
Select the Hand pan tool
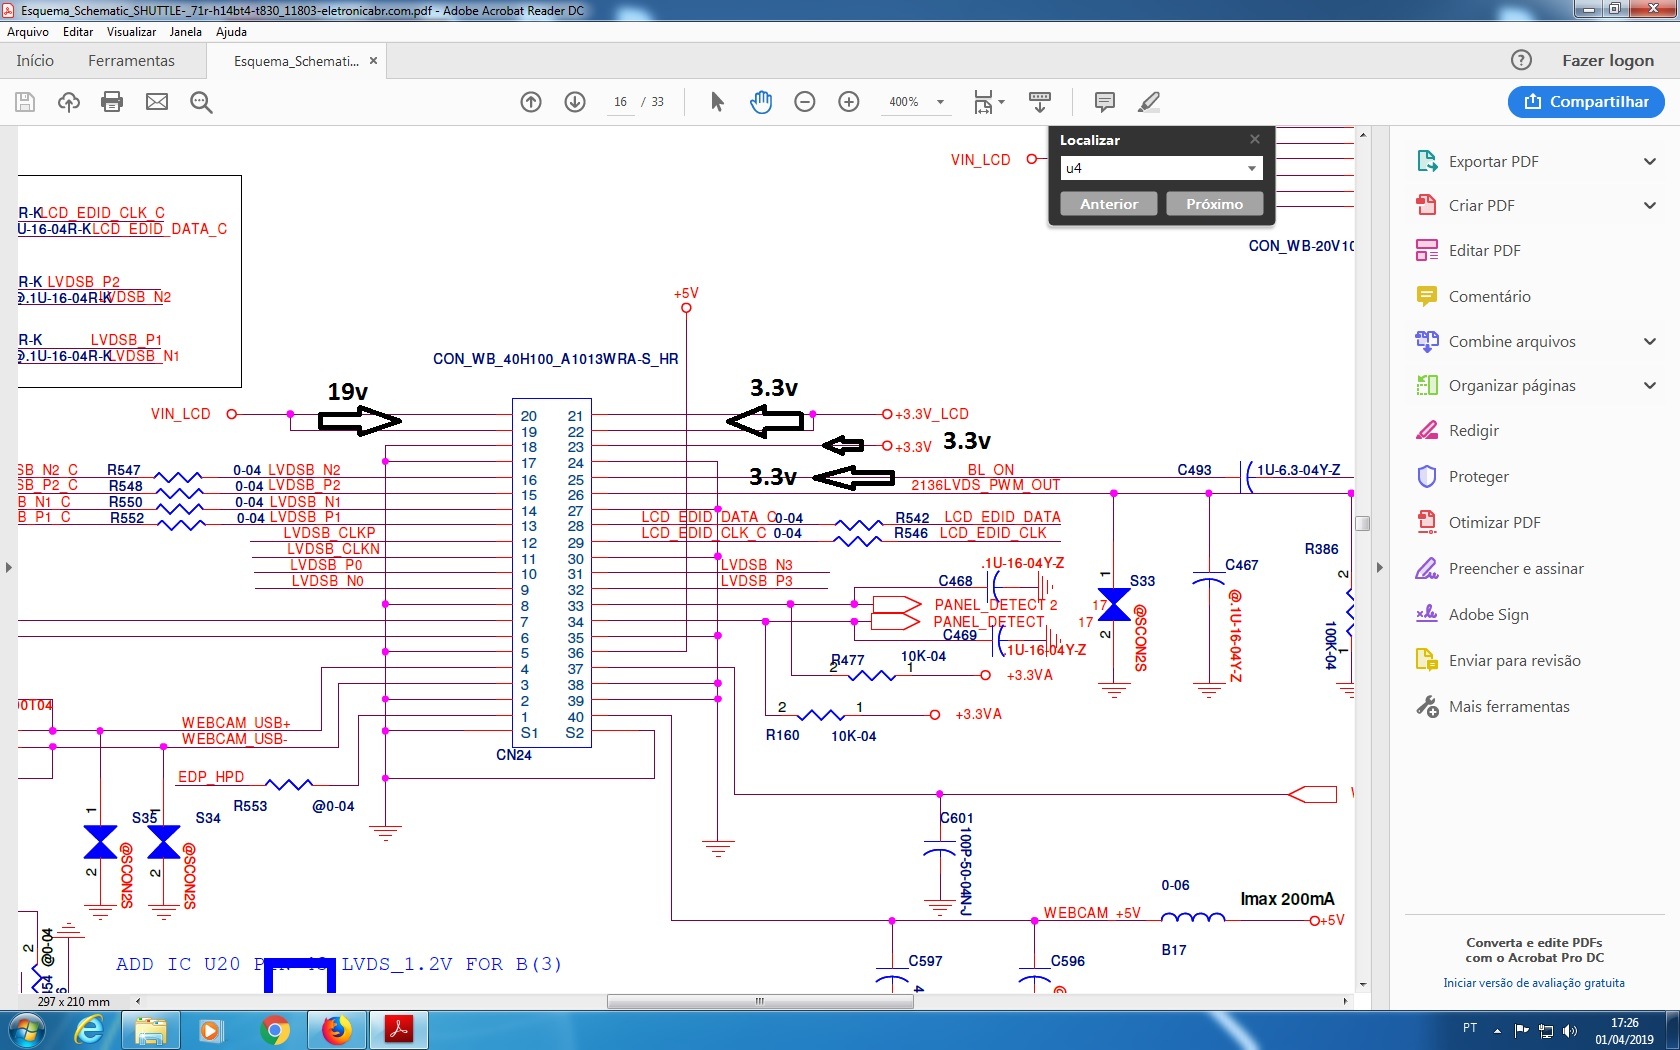coord(761,102)
